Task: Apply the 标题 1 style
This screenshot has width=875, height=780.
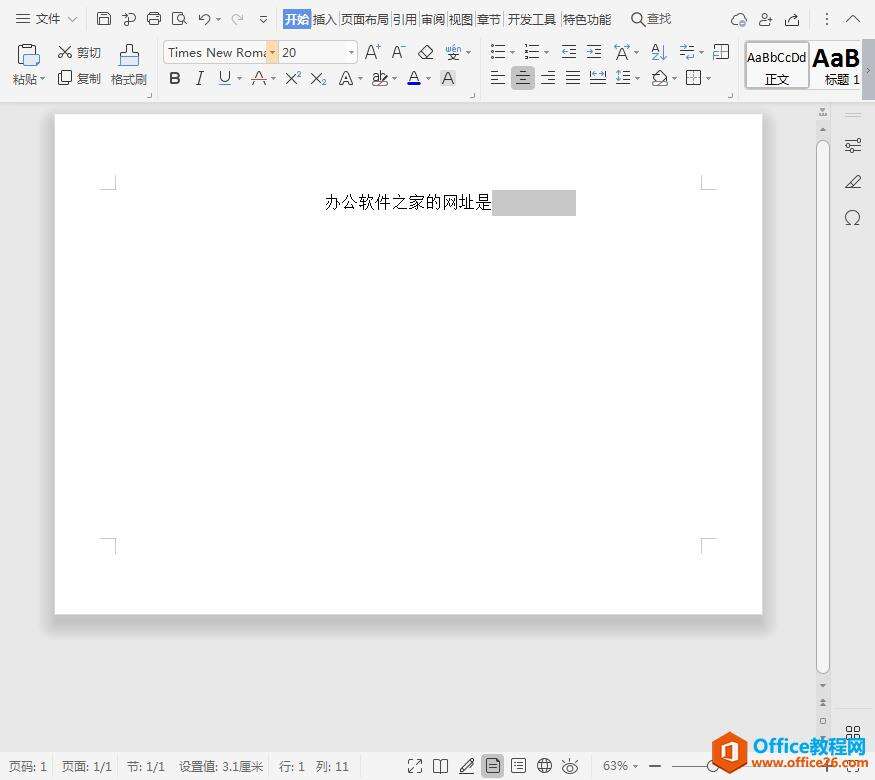Action: (x=837, y=65)
